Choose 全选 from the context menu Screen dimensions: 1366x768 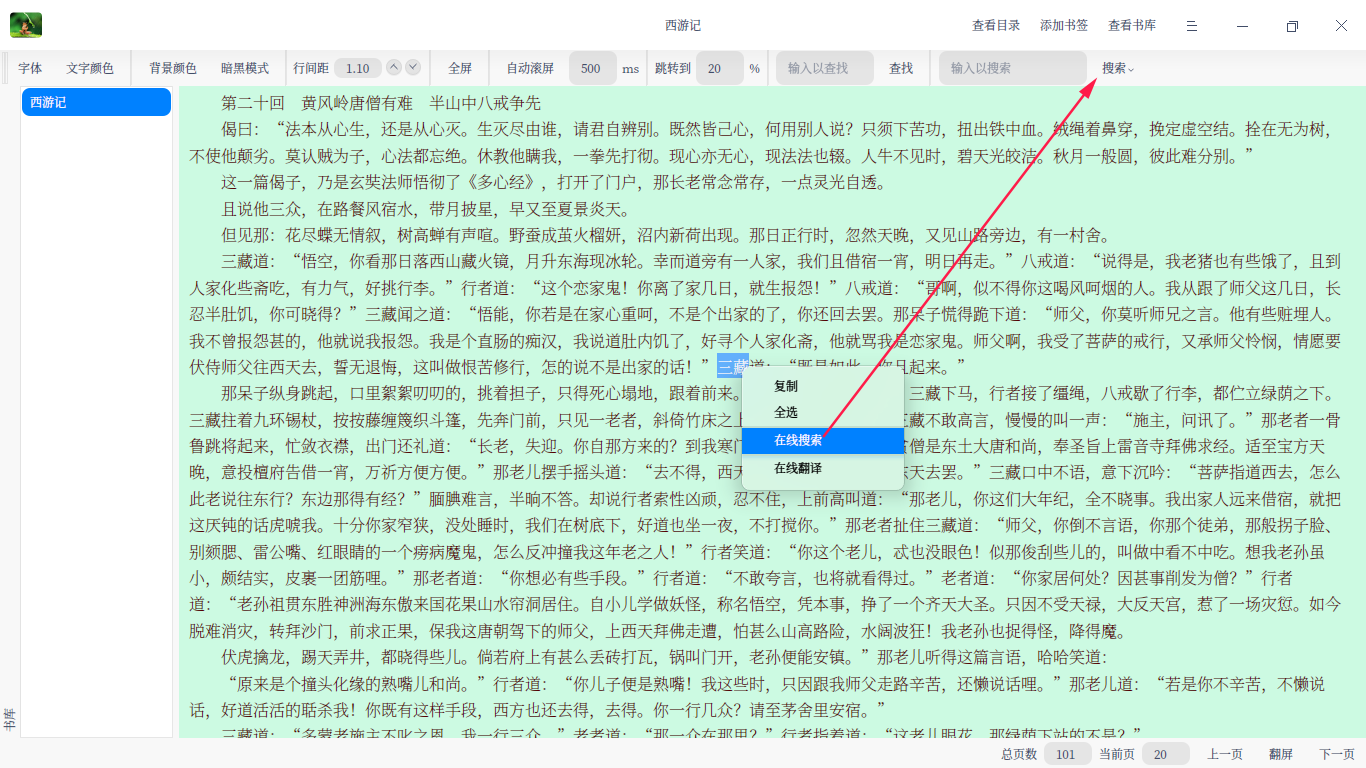822,412
